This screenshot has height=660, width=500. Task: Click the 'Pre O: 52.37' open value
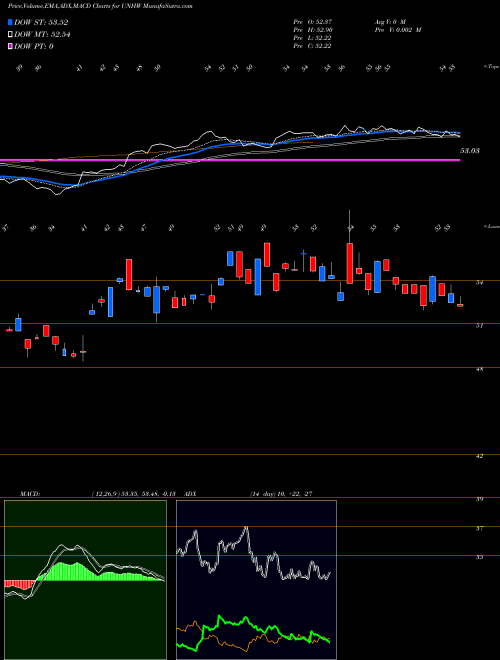(x=312, y=21)
